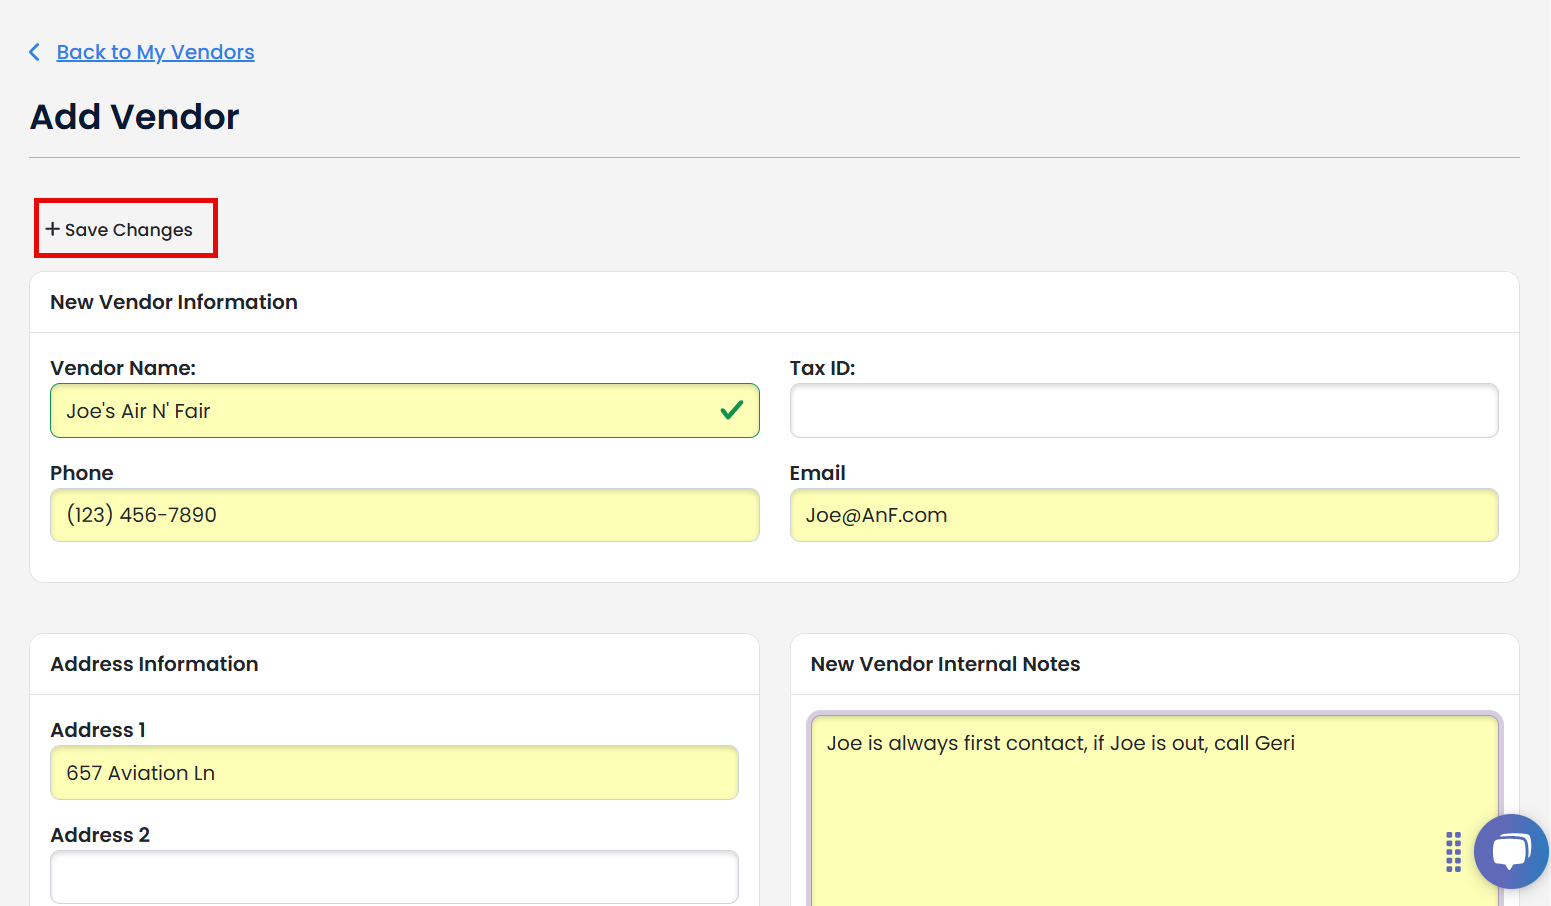Click inside the Internal Notes text area
Viewport: 1551px width, 906px height.
click(1120, 810)
